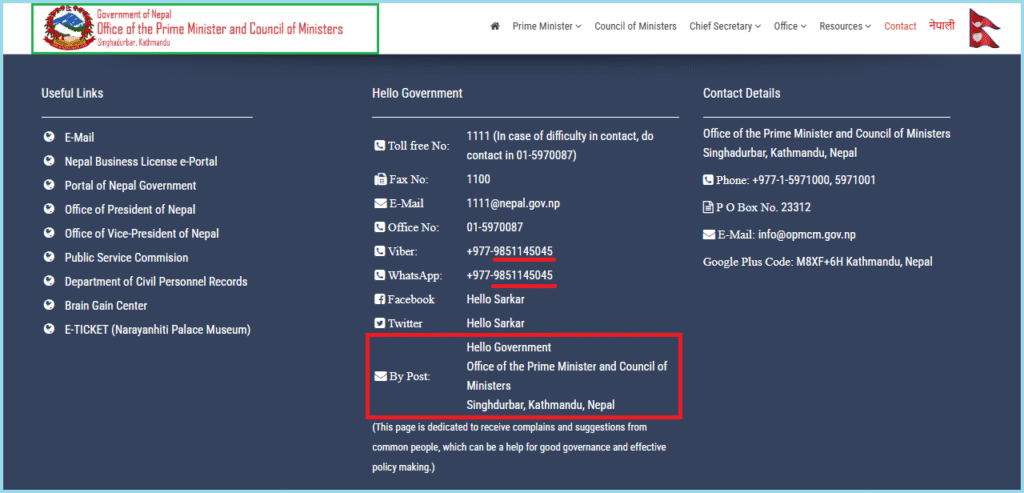Click the home icon in the navbar

click(494, 26)
